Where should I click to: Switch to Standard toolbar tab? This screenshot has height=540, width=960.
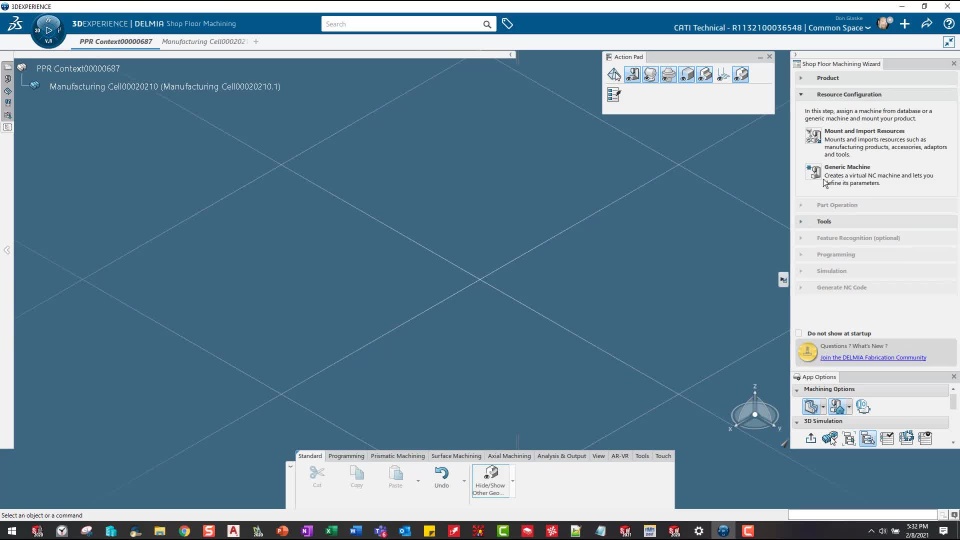click(x=310, y=456)
